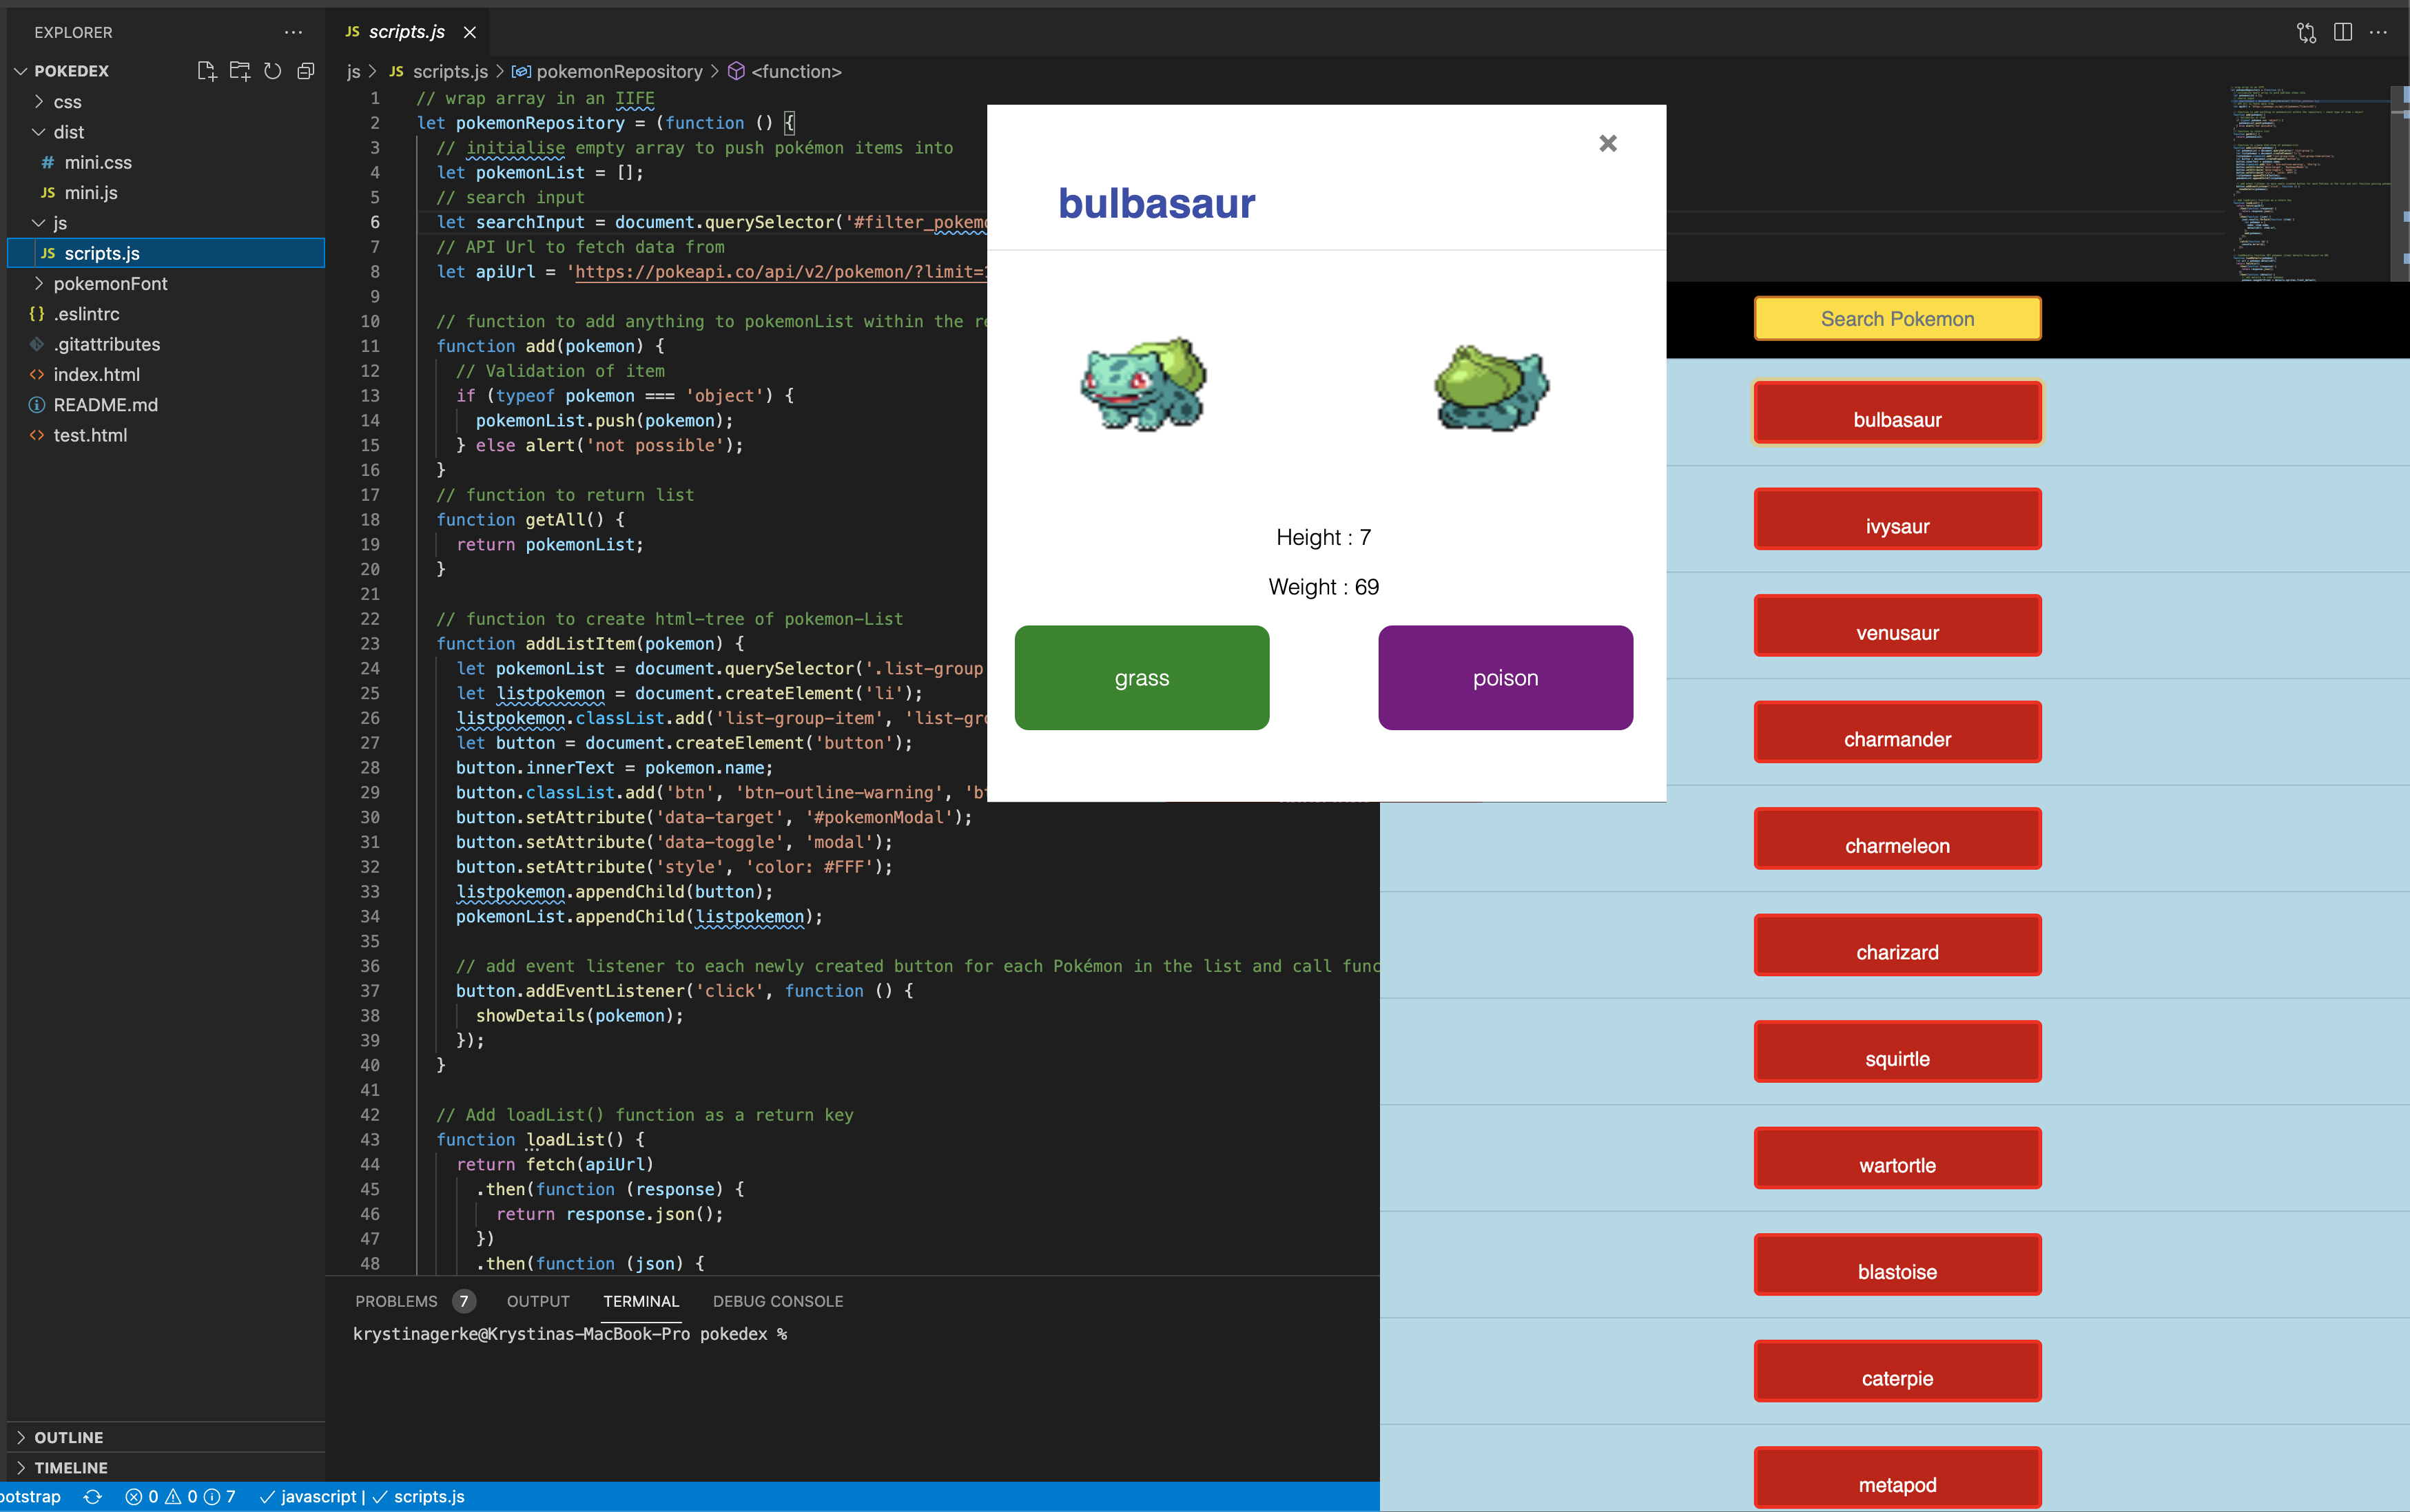Screen dimensions: 2410x1512
Task: Switch to the PROBLEMS panel tab
Action: (396, 1301)
